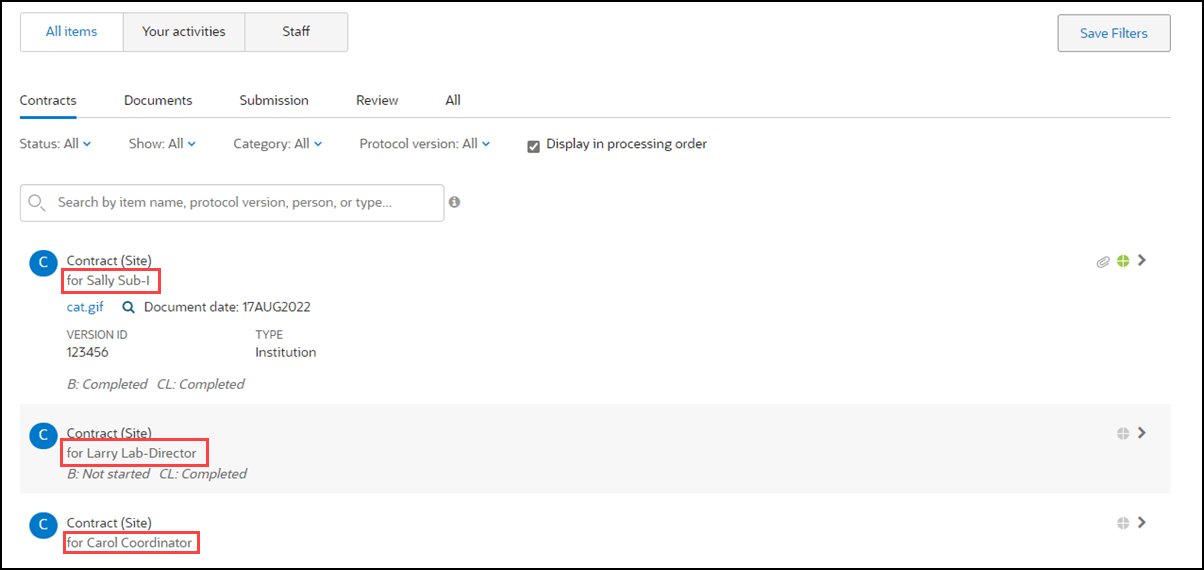Image resolution: width=1204 pixels, height=570 pixels.
Task: Expand the Carol Coordinator contract chevron
Action: [1142, 522]
